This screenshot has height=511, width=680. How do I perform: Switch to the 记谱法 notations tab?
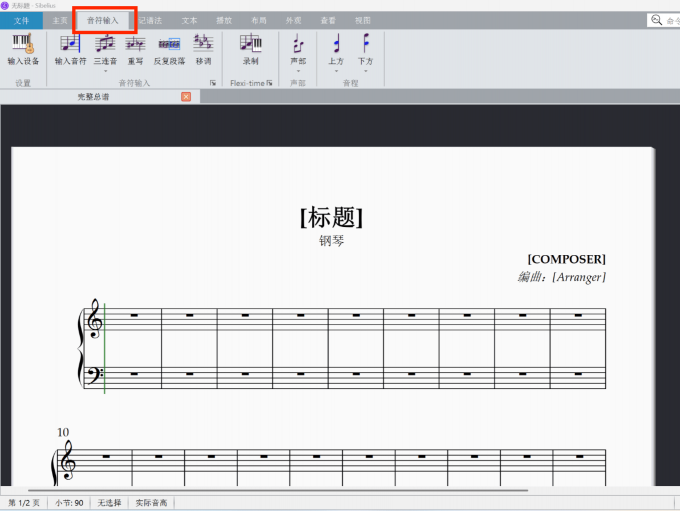point(150,20)
